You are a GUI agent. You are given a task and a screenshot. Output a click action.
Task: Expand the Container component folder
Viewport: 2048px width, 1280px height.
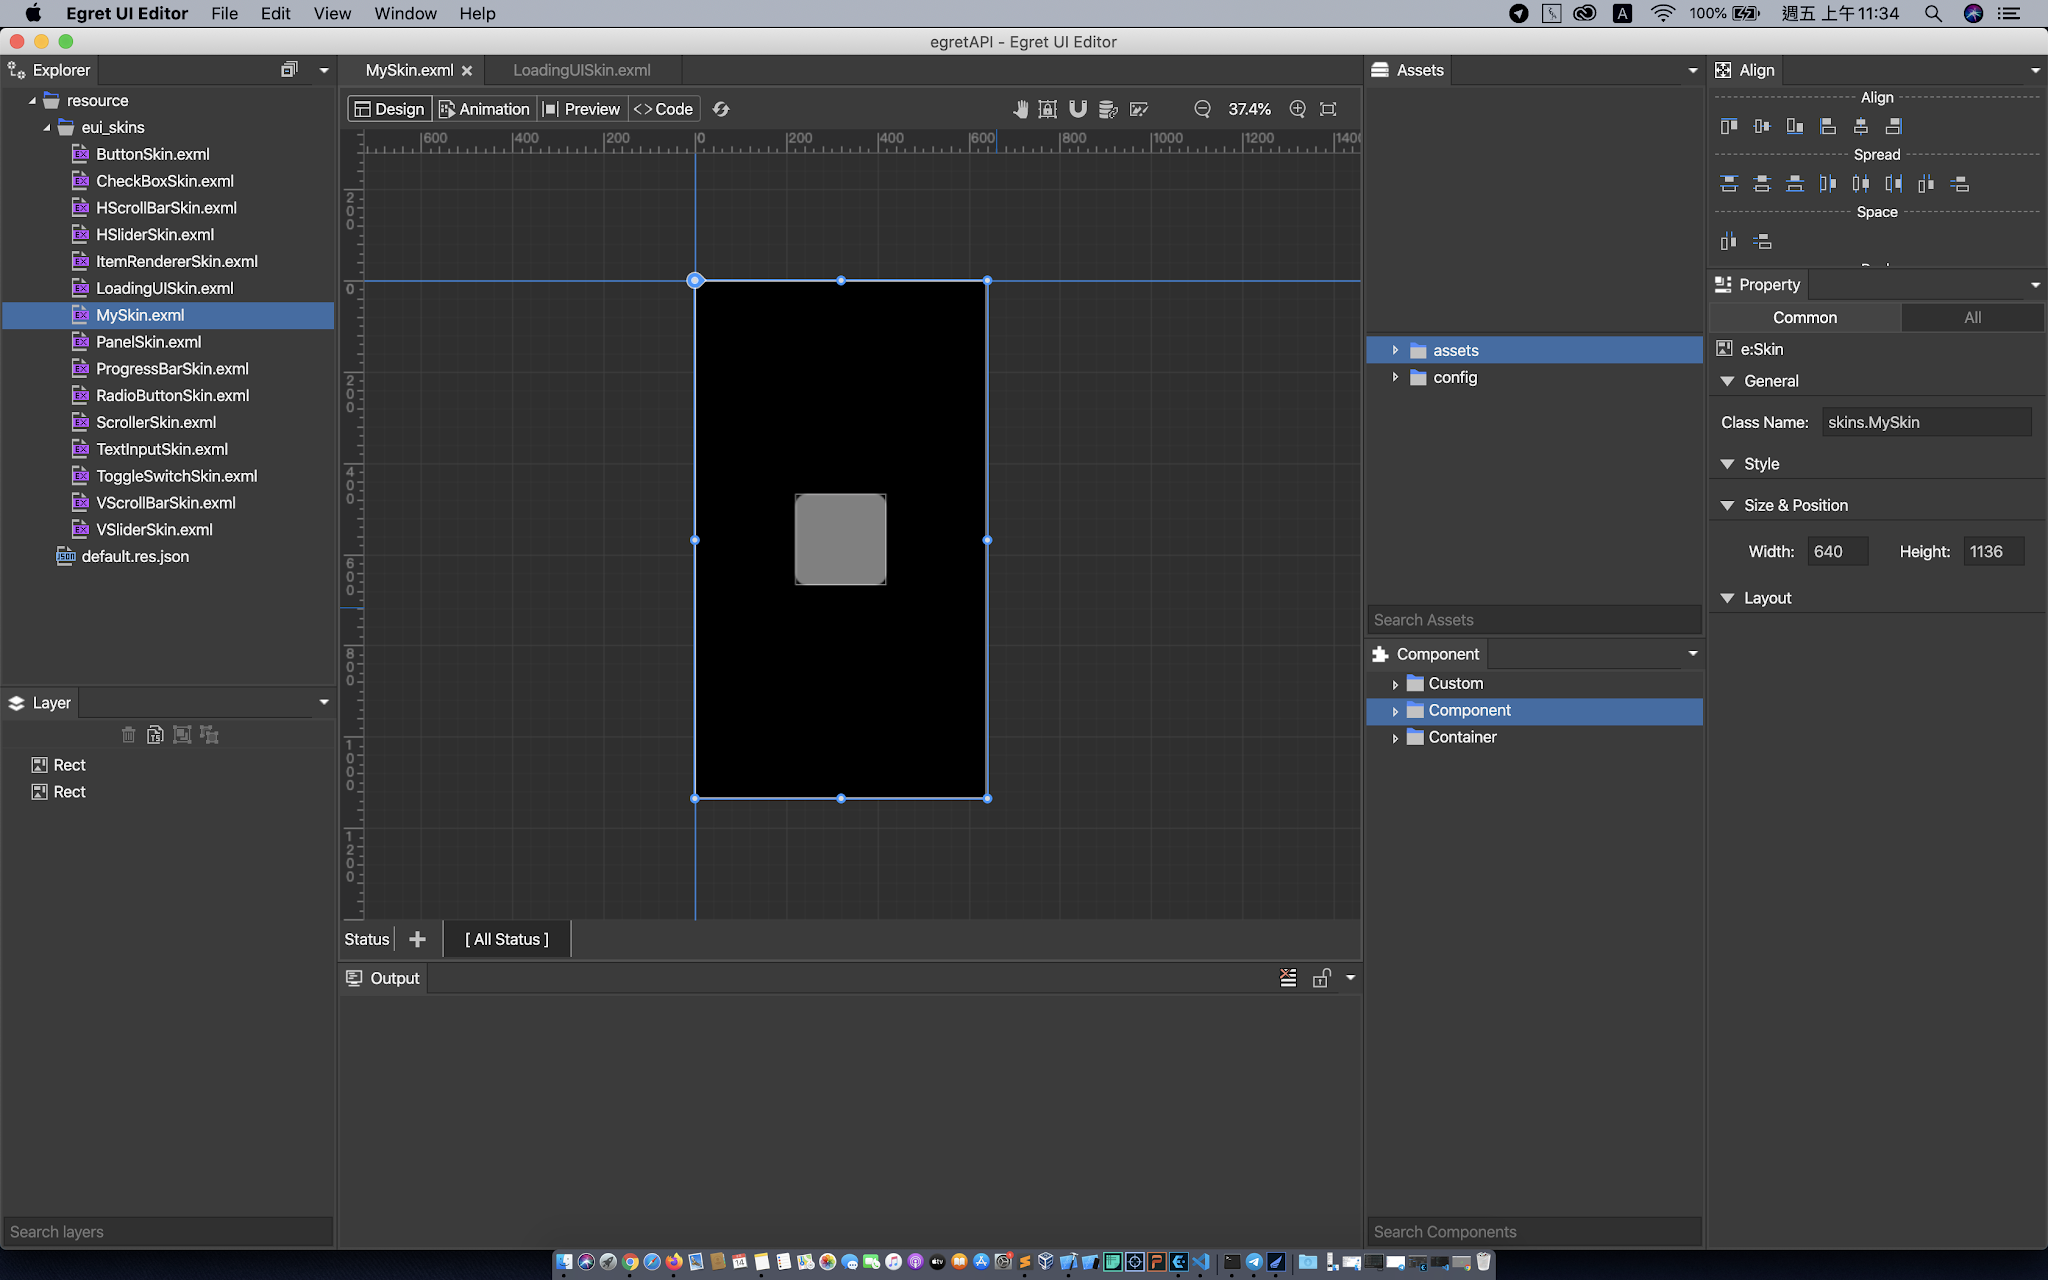[x=1395, y=738]
